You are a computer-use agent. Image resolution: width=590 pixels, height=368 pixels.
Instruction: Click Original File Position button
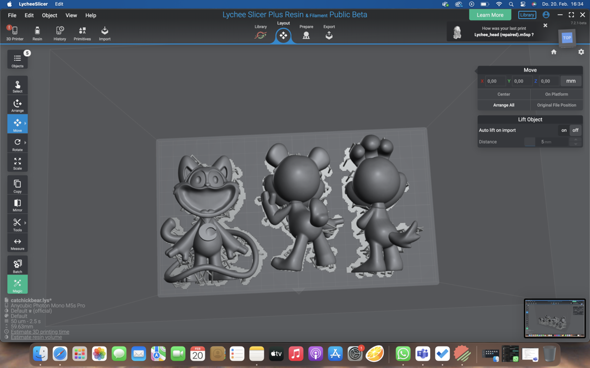point(557,105)
